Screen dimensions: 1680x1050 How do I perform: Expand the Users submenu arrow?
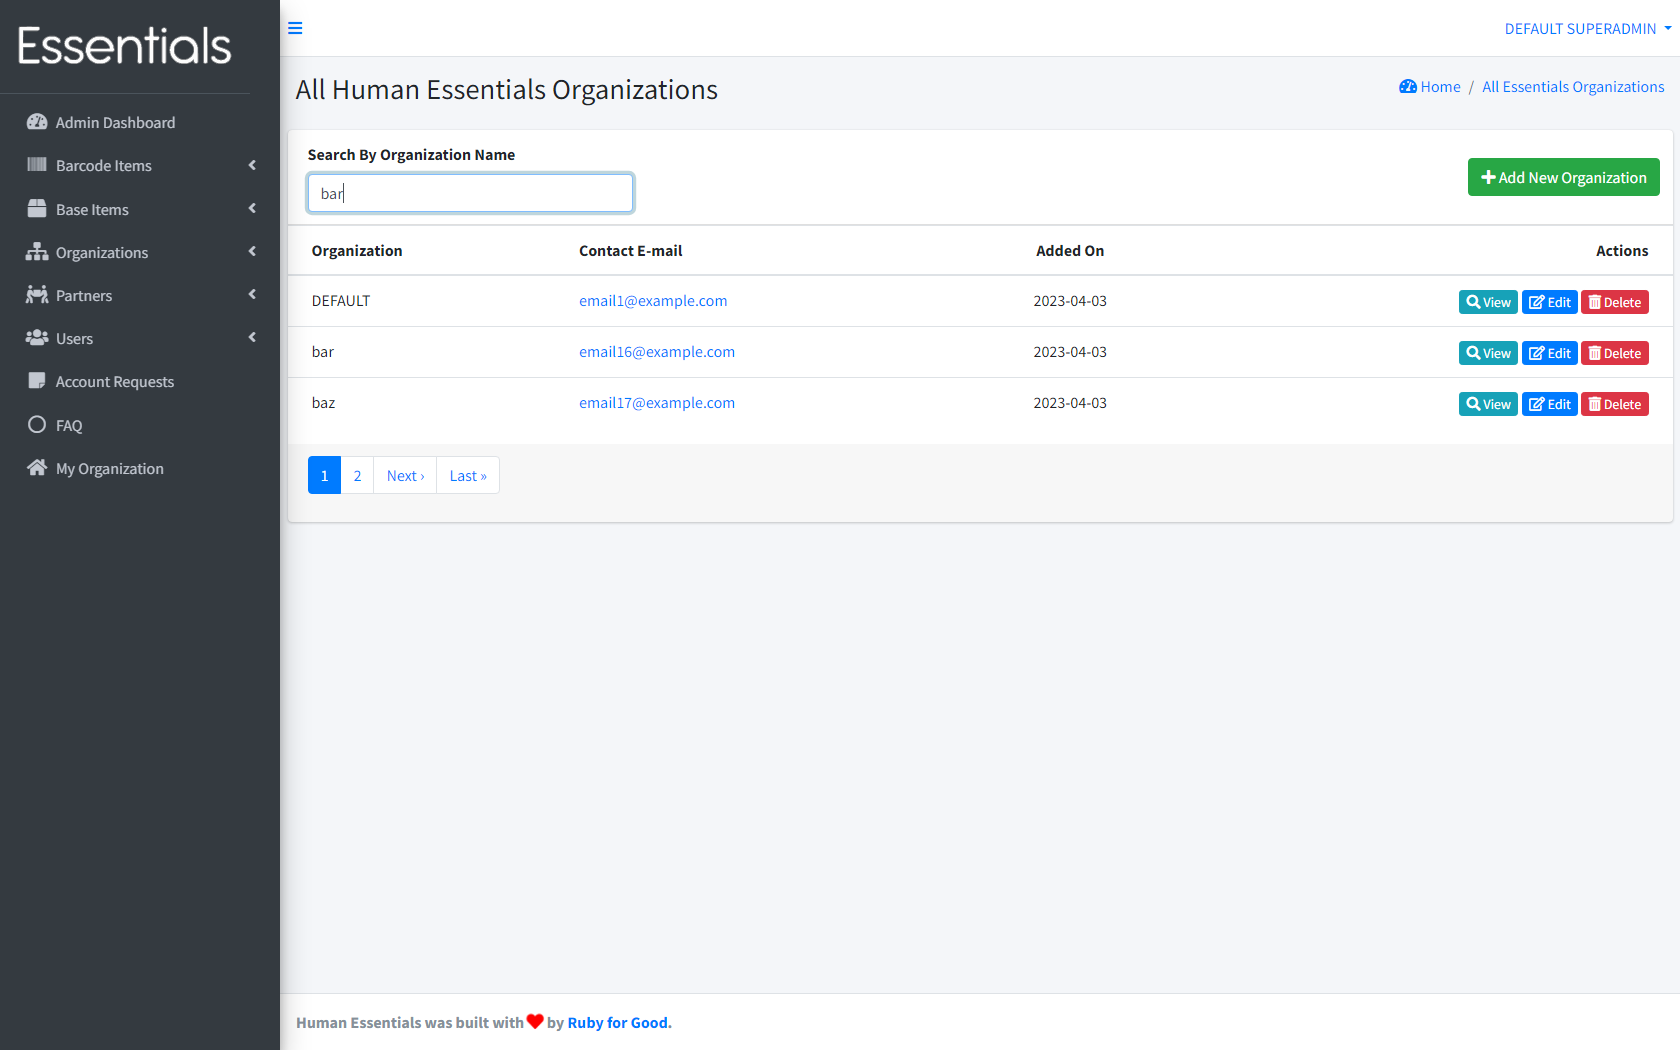[252, 337]
